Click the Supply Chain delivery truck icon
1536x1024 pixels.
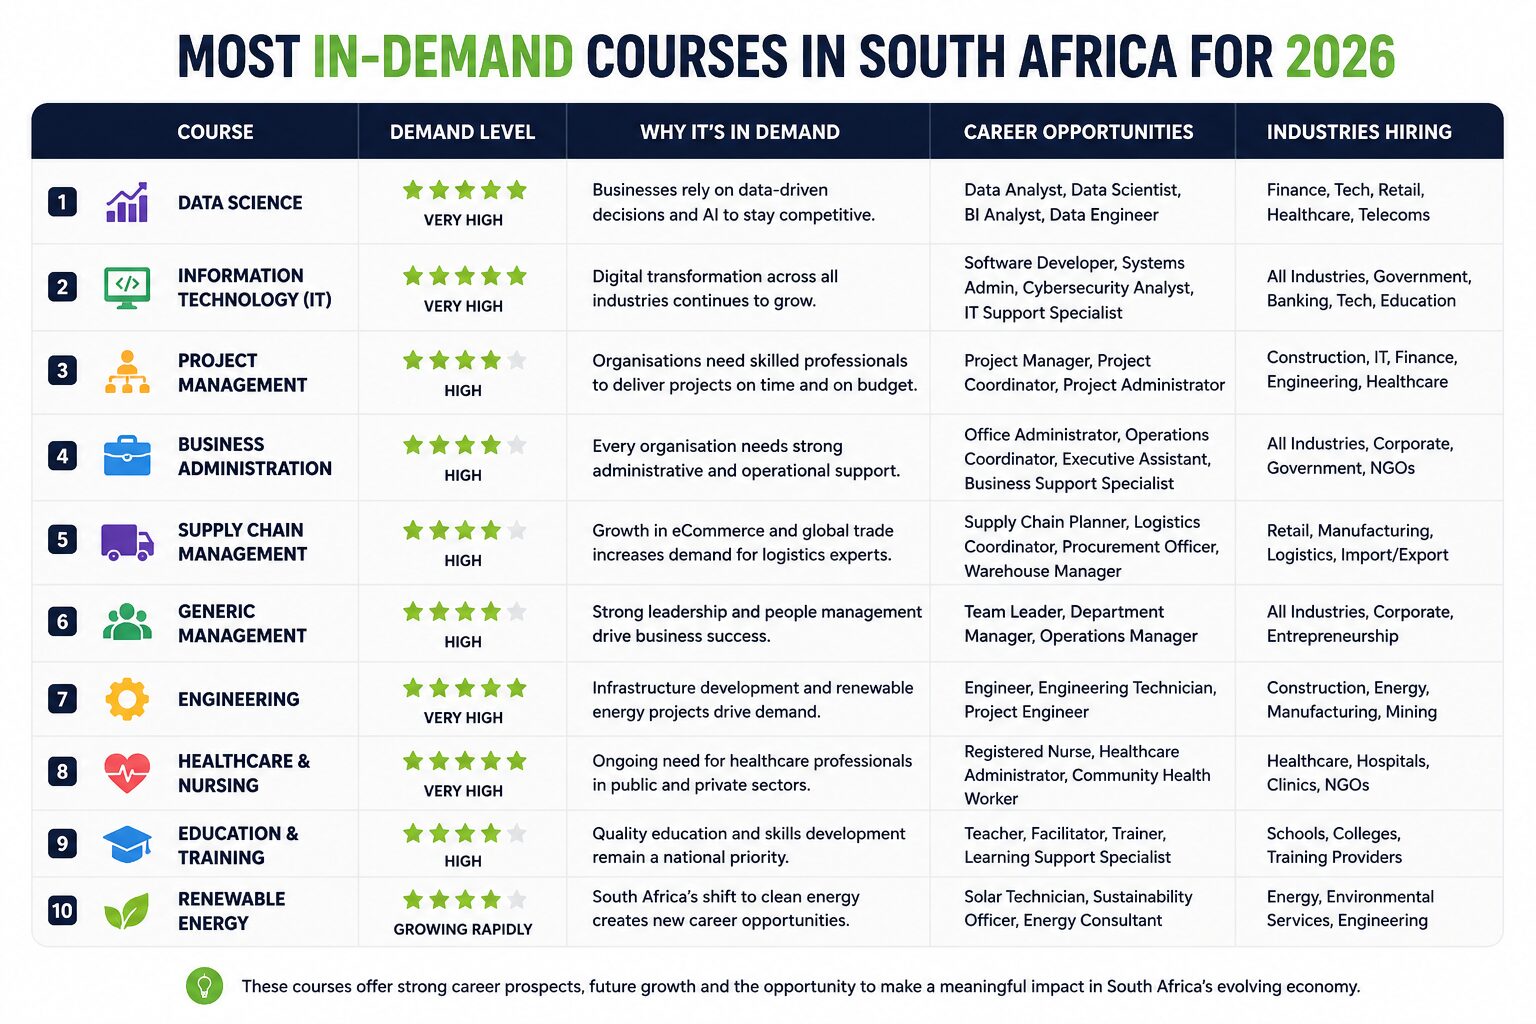[127, 542]
